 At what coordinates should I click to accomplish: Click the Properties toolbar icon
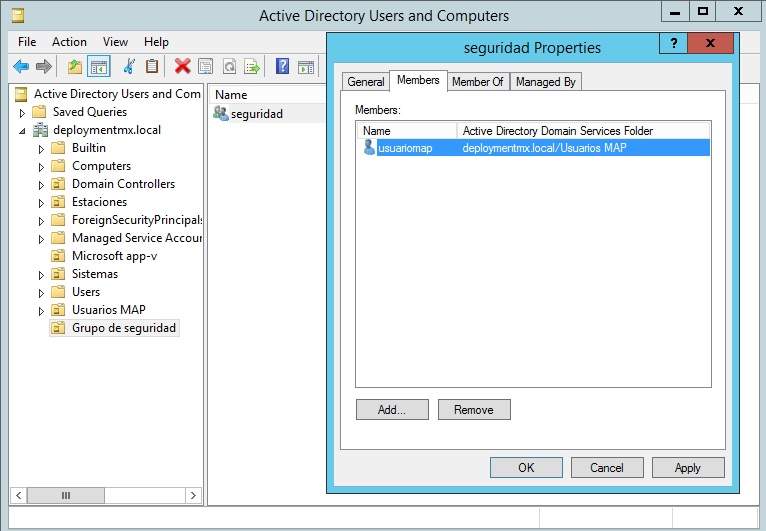tap(206, 67)
